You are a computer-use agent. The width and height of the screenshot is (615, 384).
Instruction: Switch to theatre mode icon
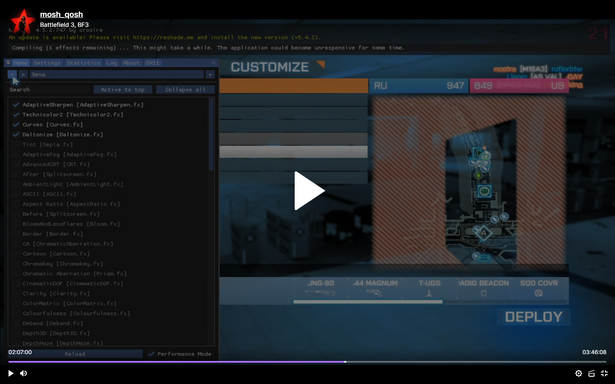coord(591,373)
